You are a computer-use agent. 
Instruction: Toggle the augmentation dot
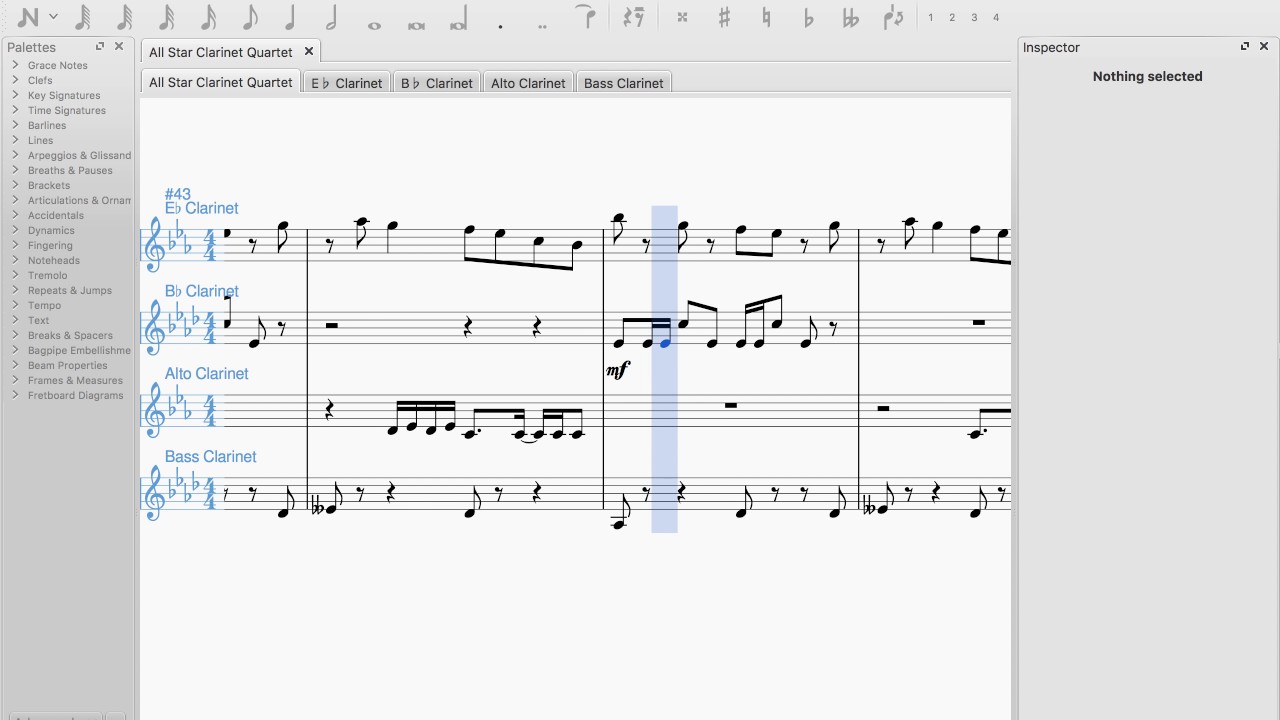(x=500, y=26)
